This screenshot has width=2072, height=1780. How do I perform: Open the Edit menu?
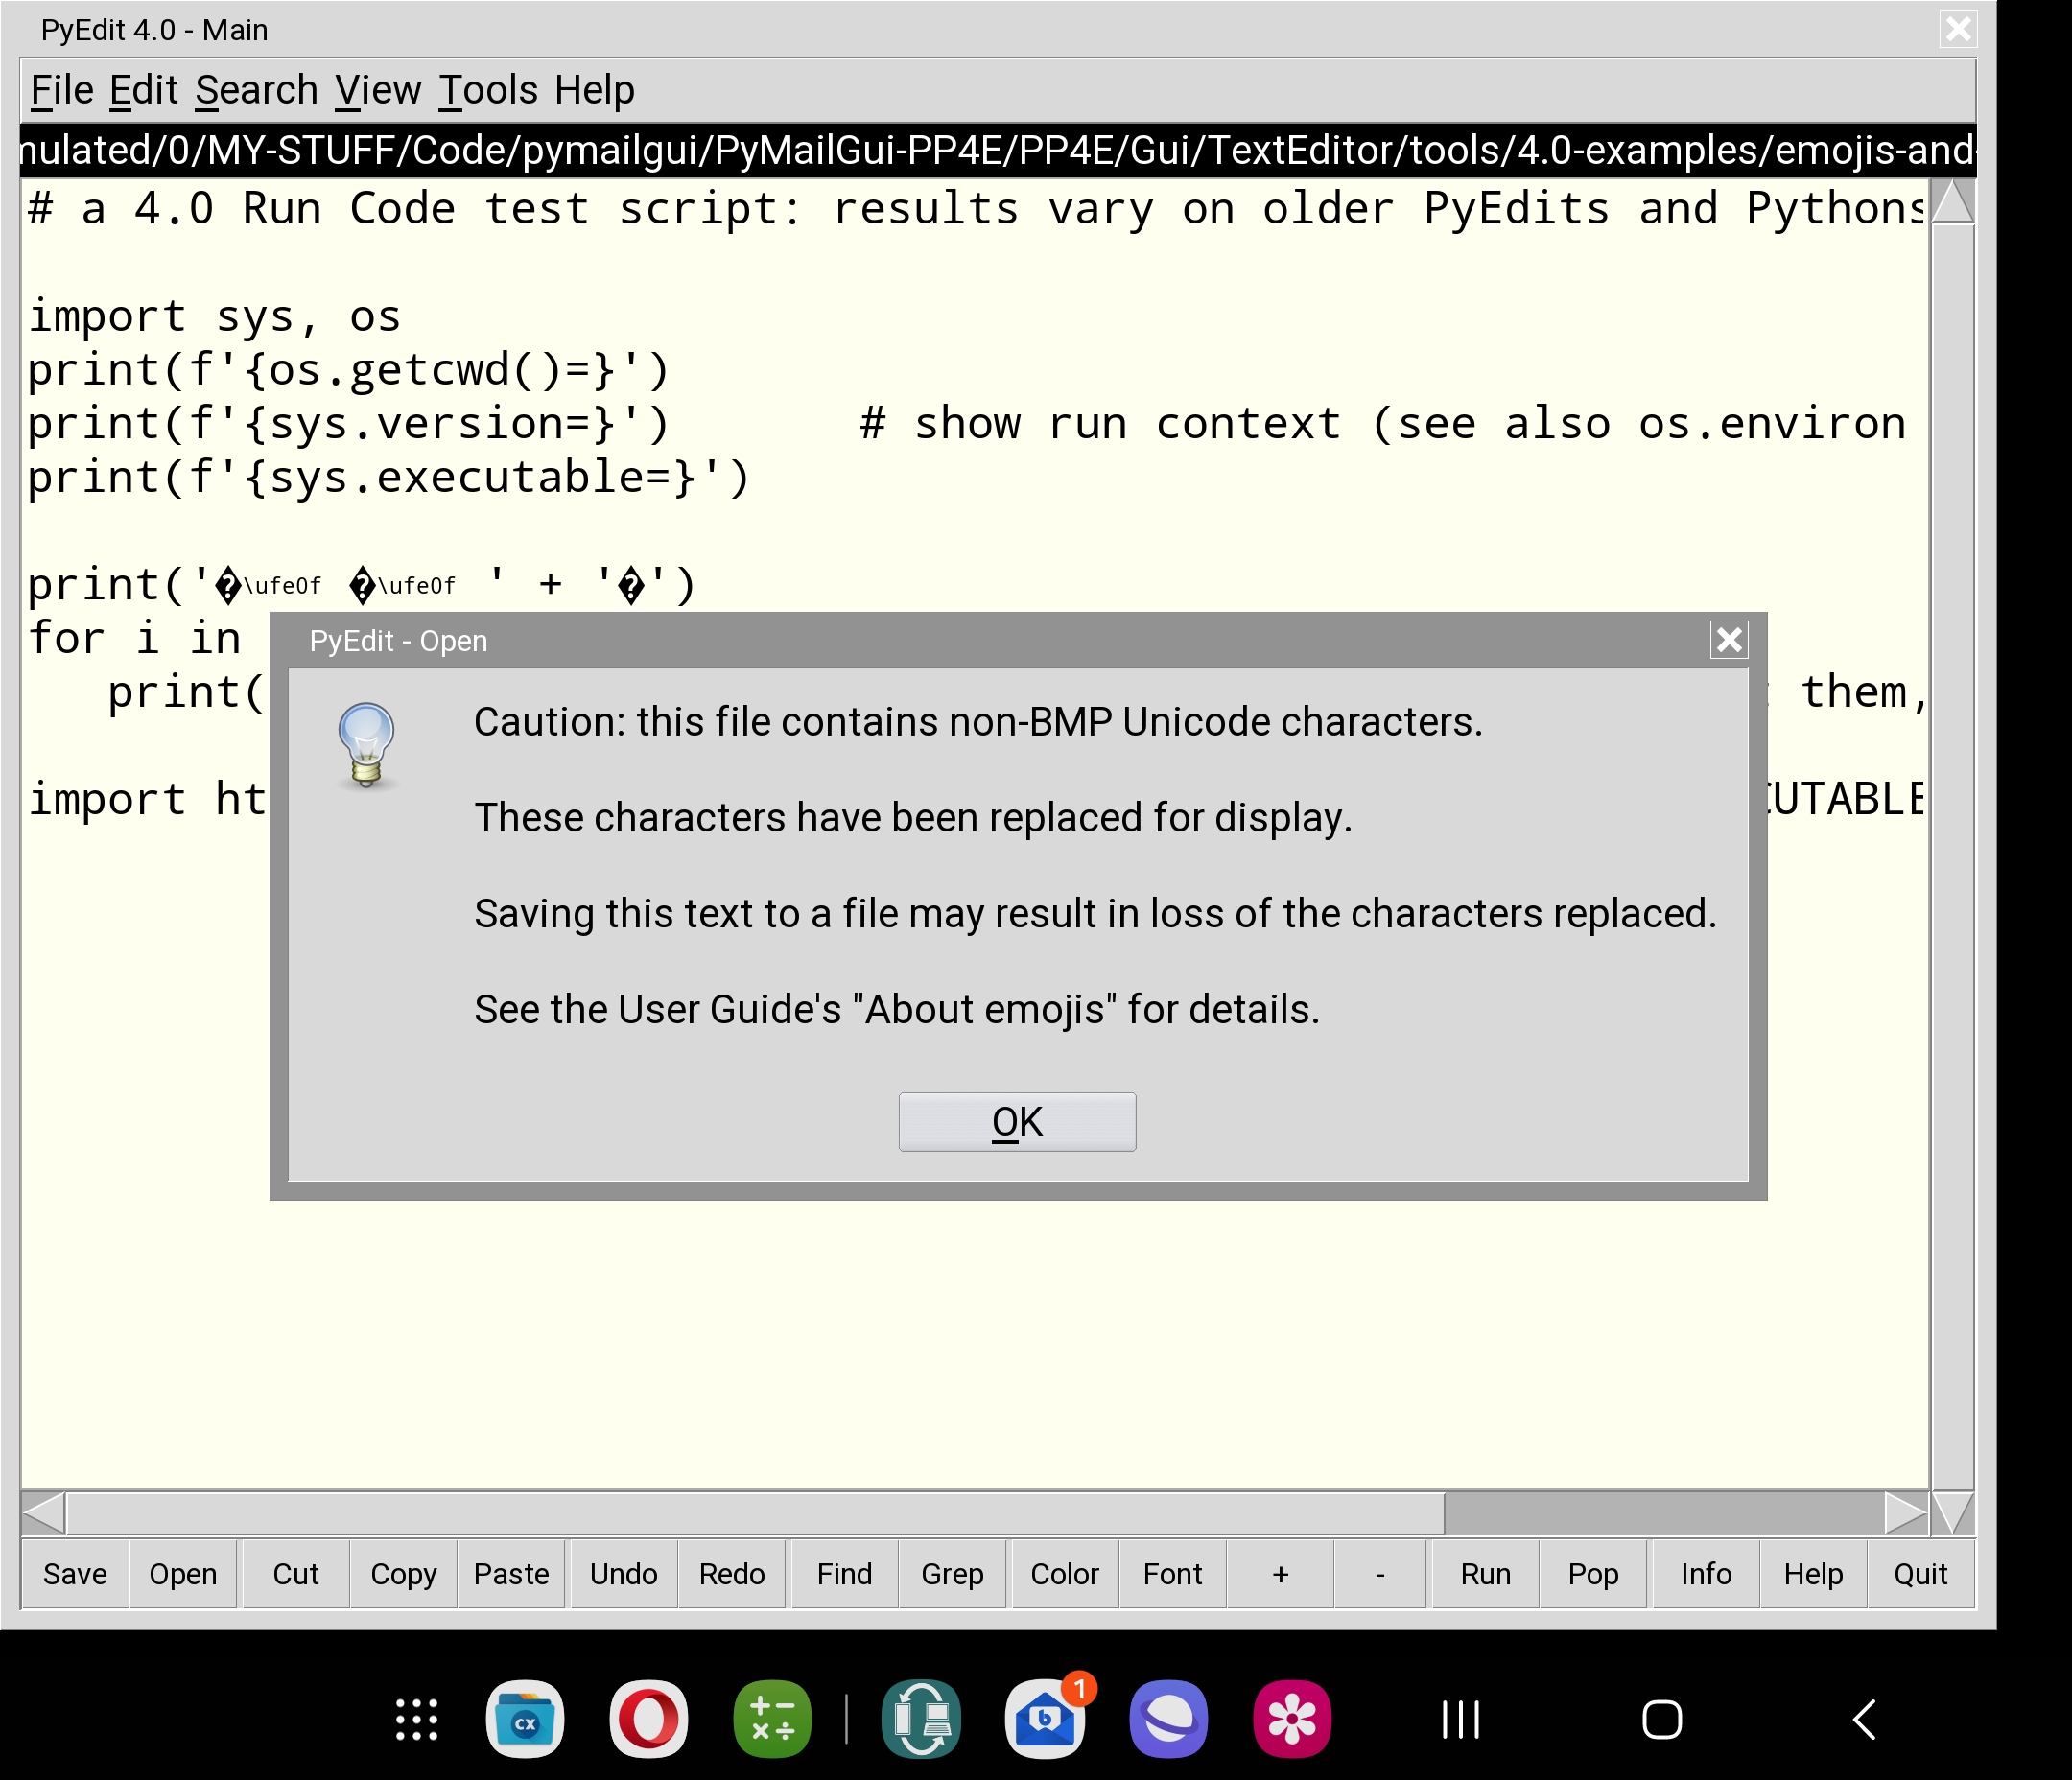(x=144, y=90)
